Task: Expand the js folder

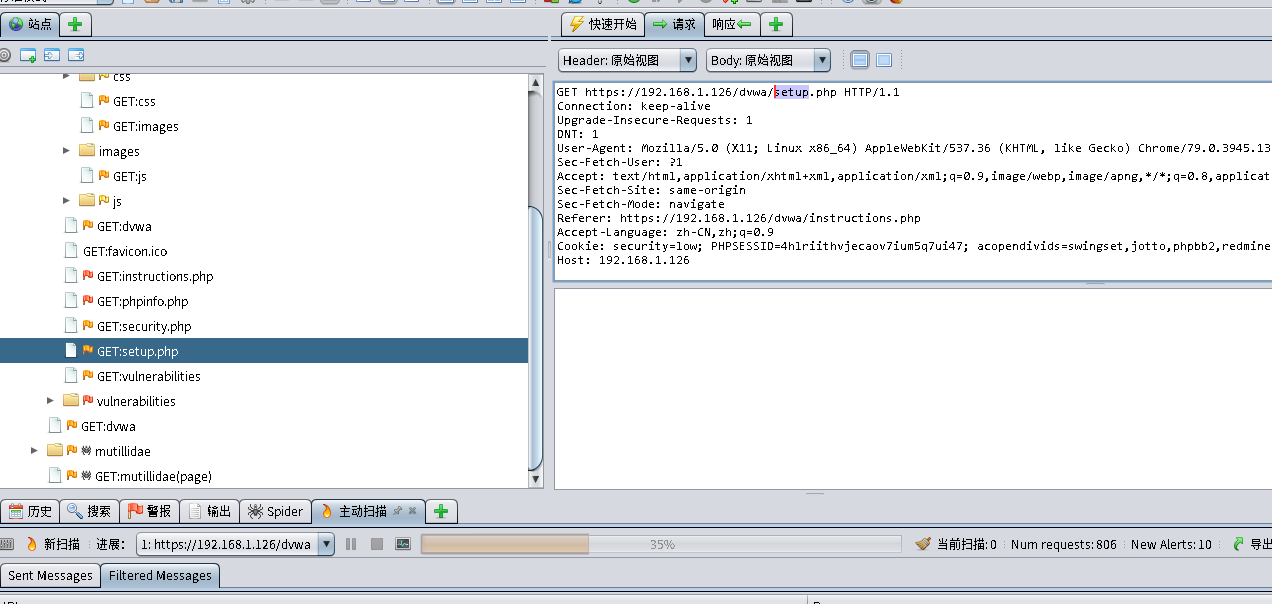Action: [67, 201]
